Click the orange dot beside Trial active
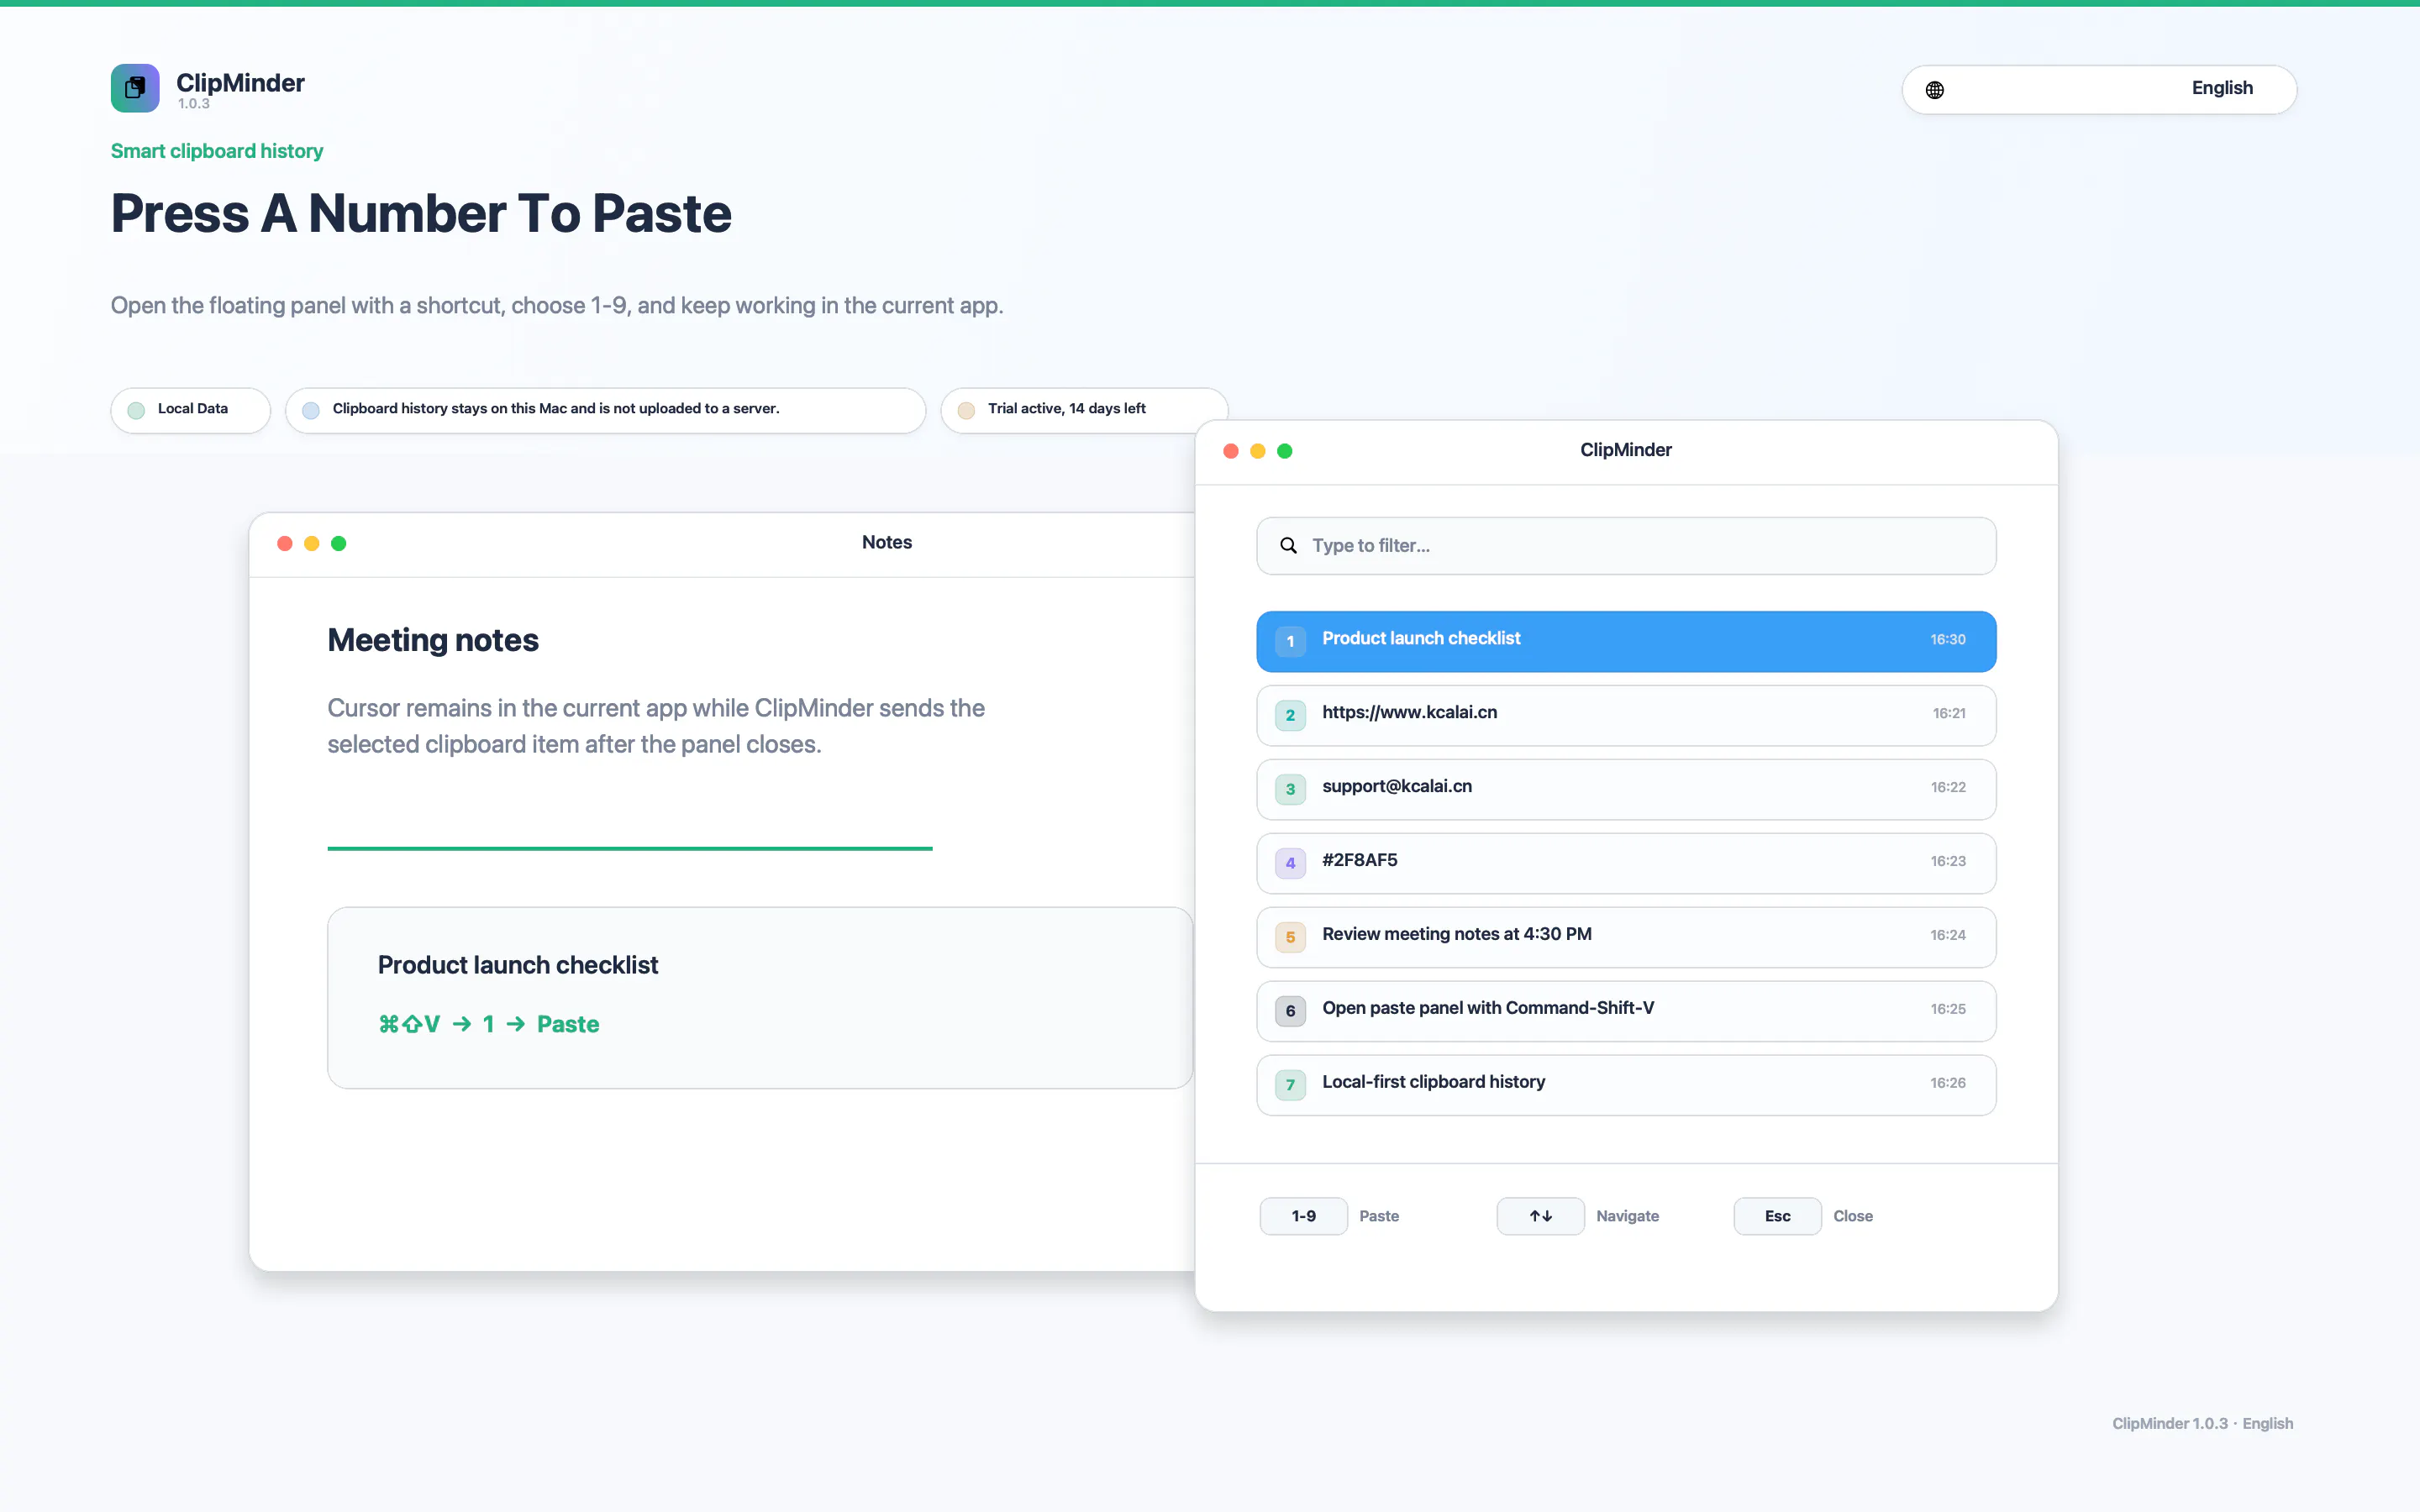Screen dimensions: 2420x1512 click(x=966, y=410)
